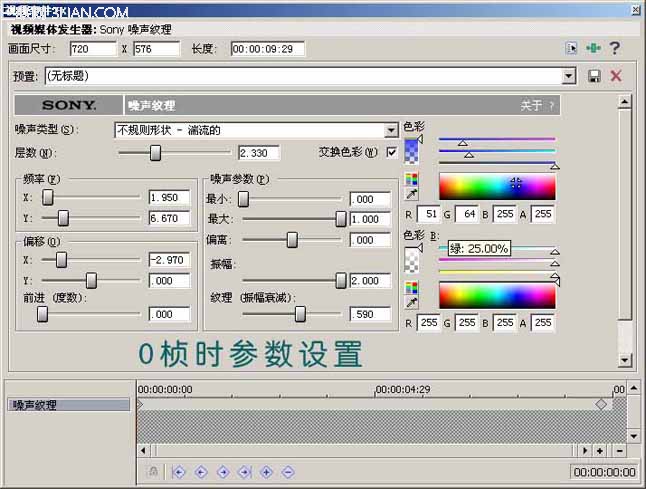Open the 噪声类型 (S) noise type dropdown

(x=391, y=131)
